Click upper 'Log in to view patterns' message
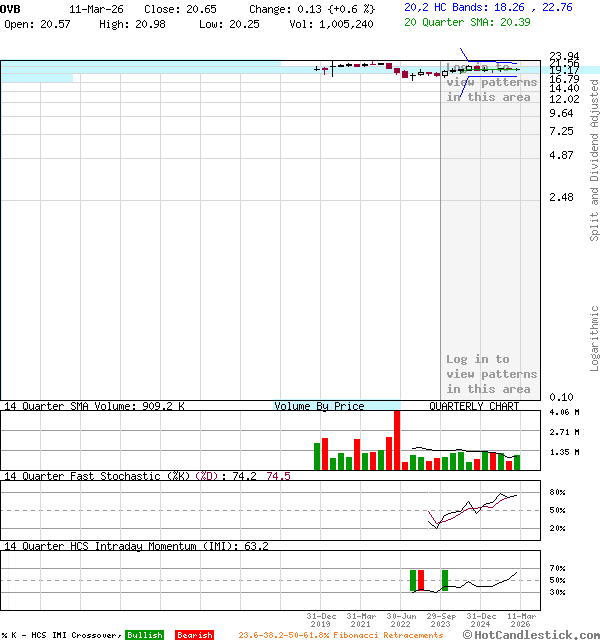 click(x=490, y=83)
